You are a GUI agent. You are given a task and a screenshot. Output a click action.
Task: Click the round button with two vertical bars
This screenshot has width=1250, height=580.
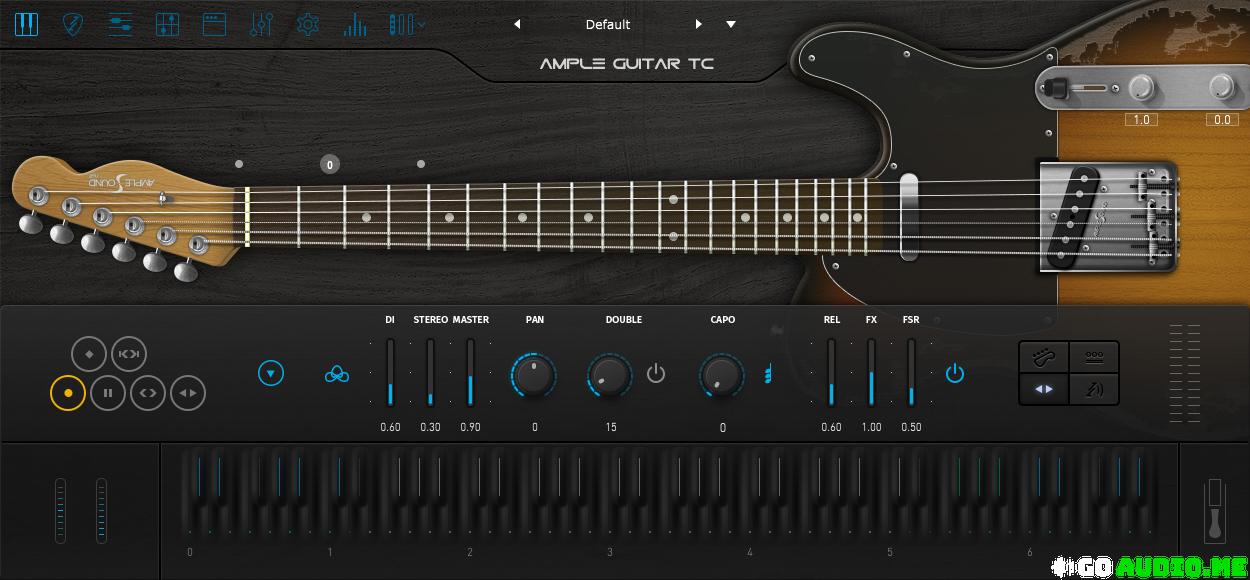pos(108,393)
